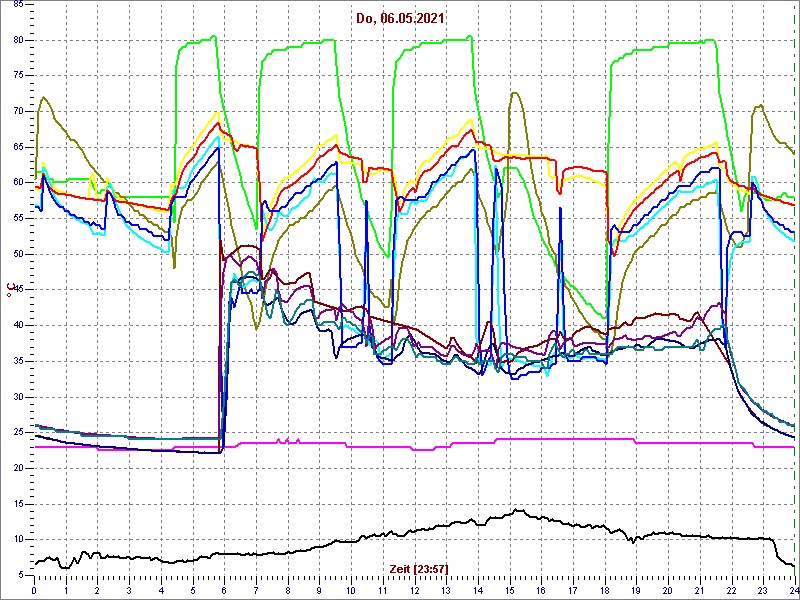Click the '85' temperature axis value

[x=18, y=5]
